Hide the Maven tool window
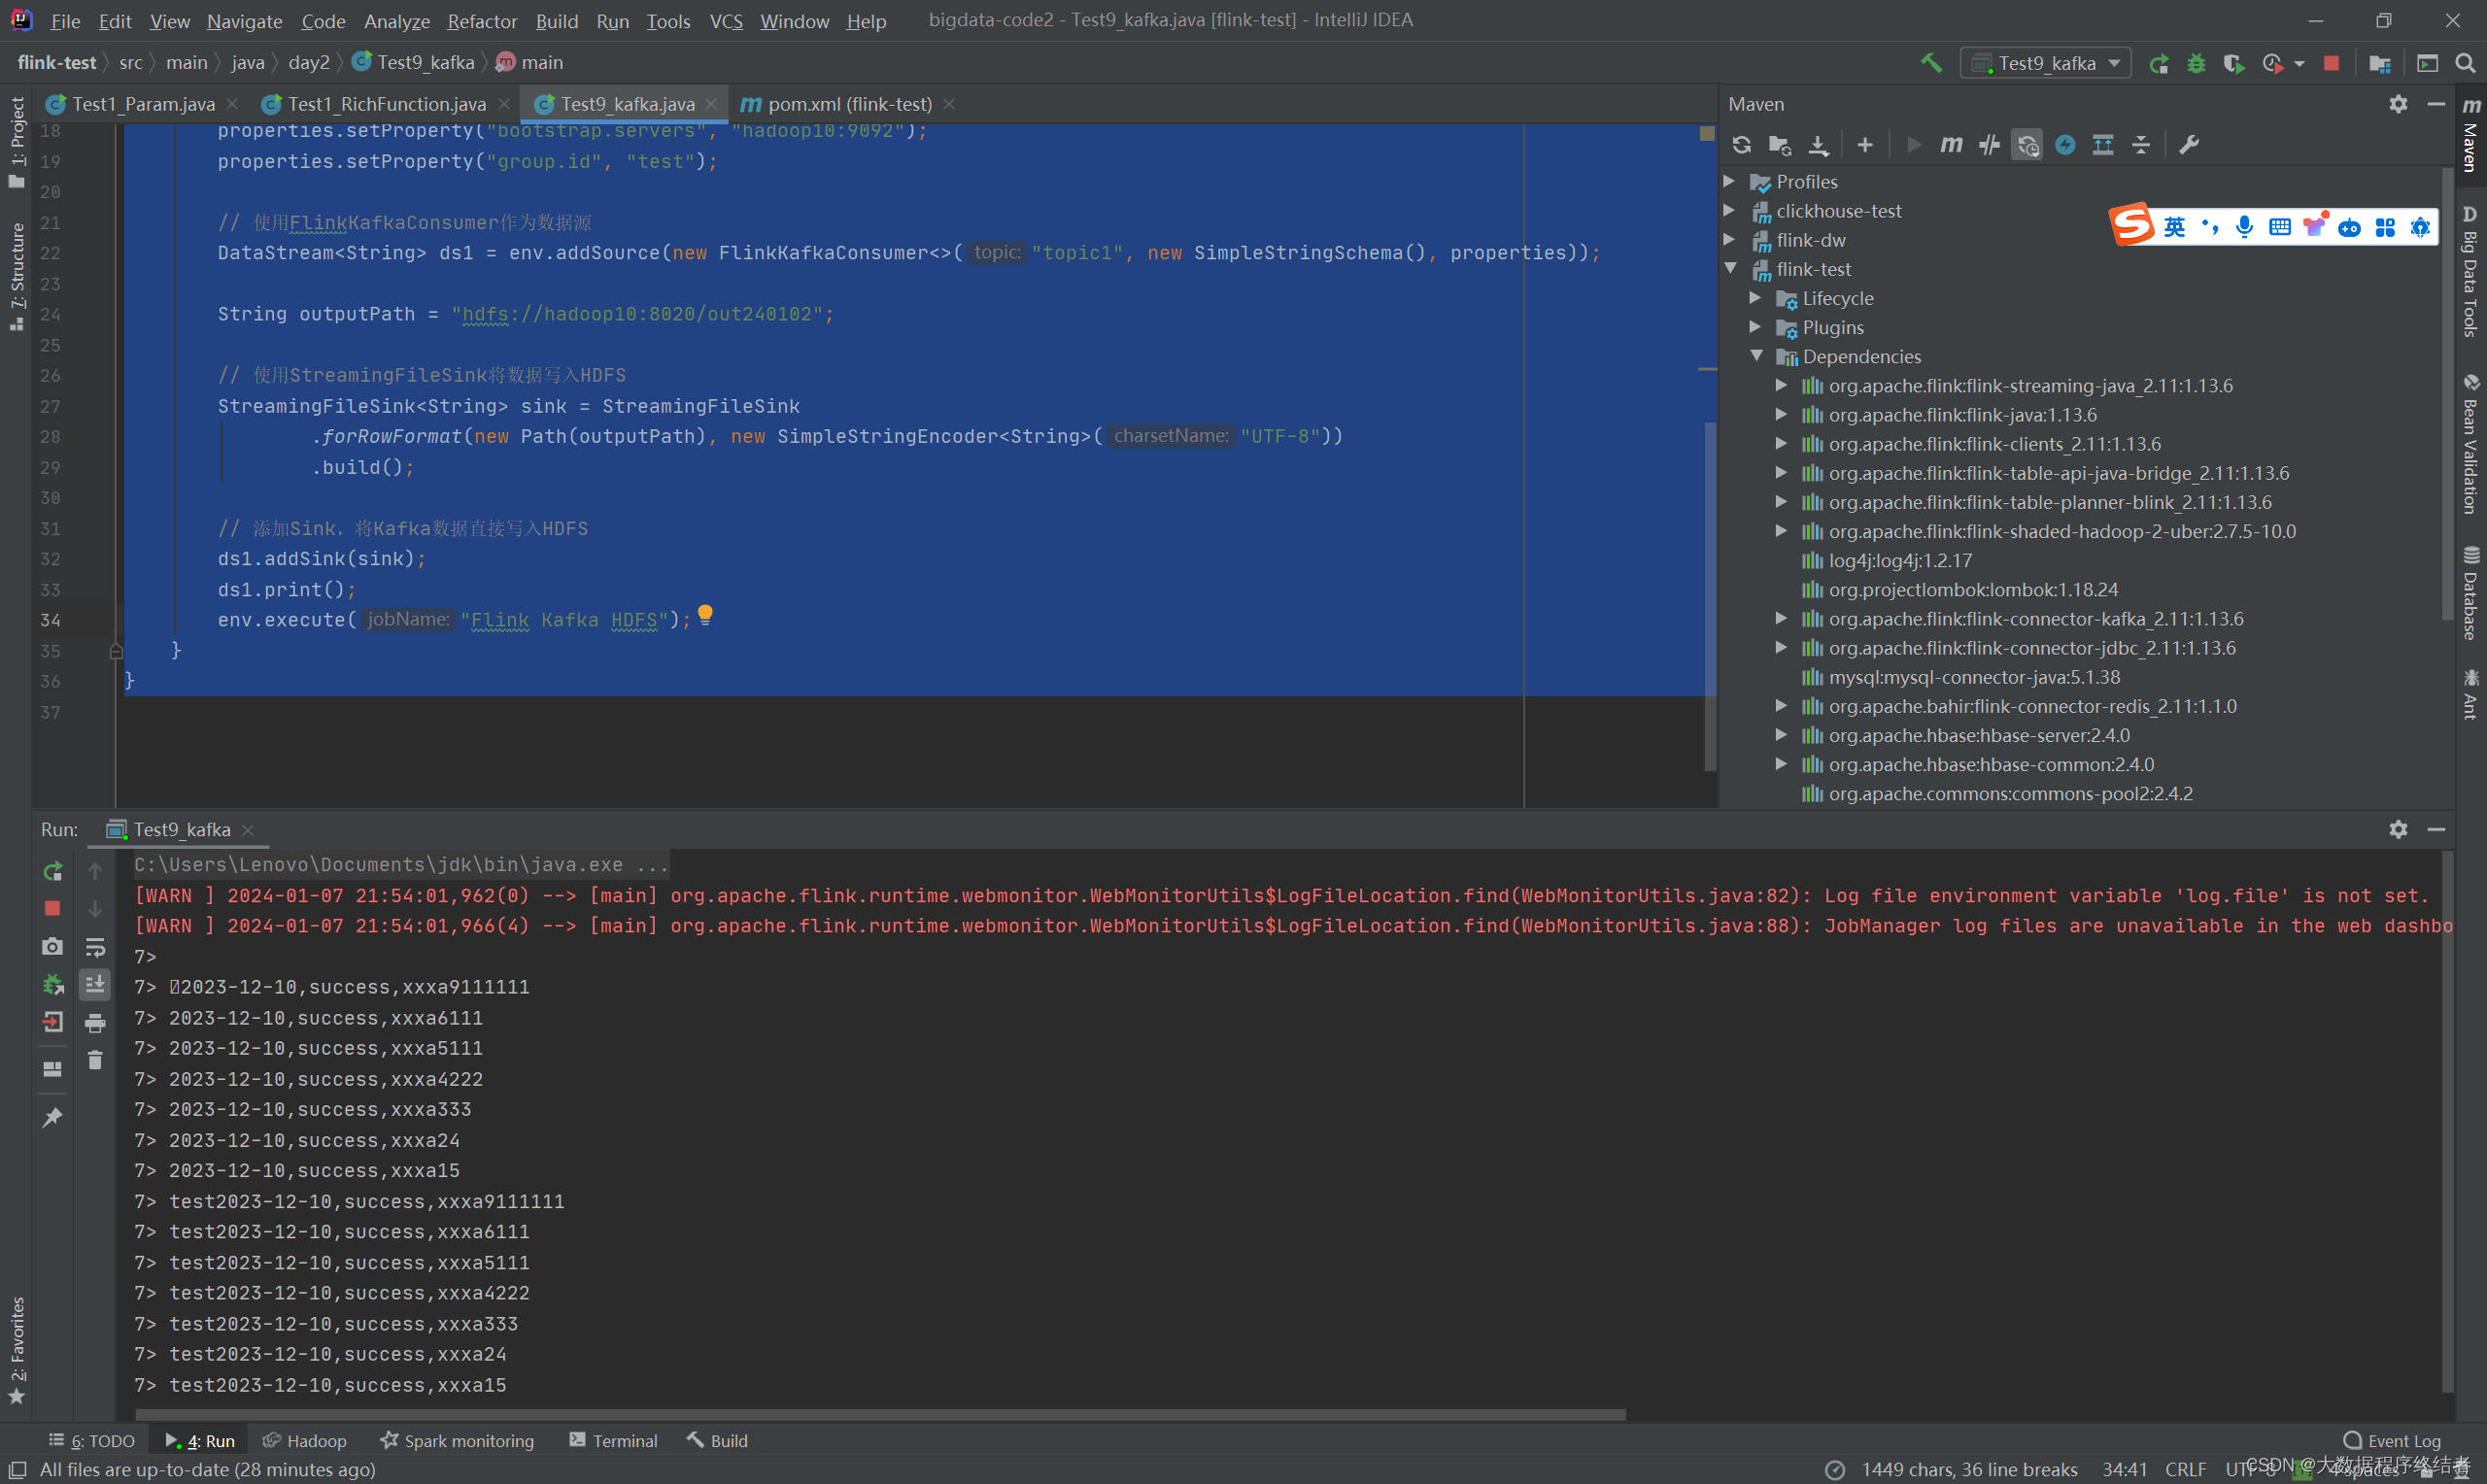 [2435, 104]
